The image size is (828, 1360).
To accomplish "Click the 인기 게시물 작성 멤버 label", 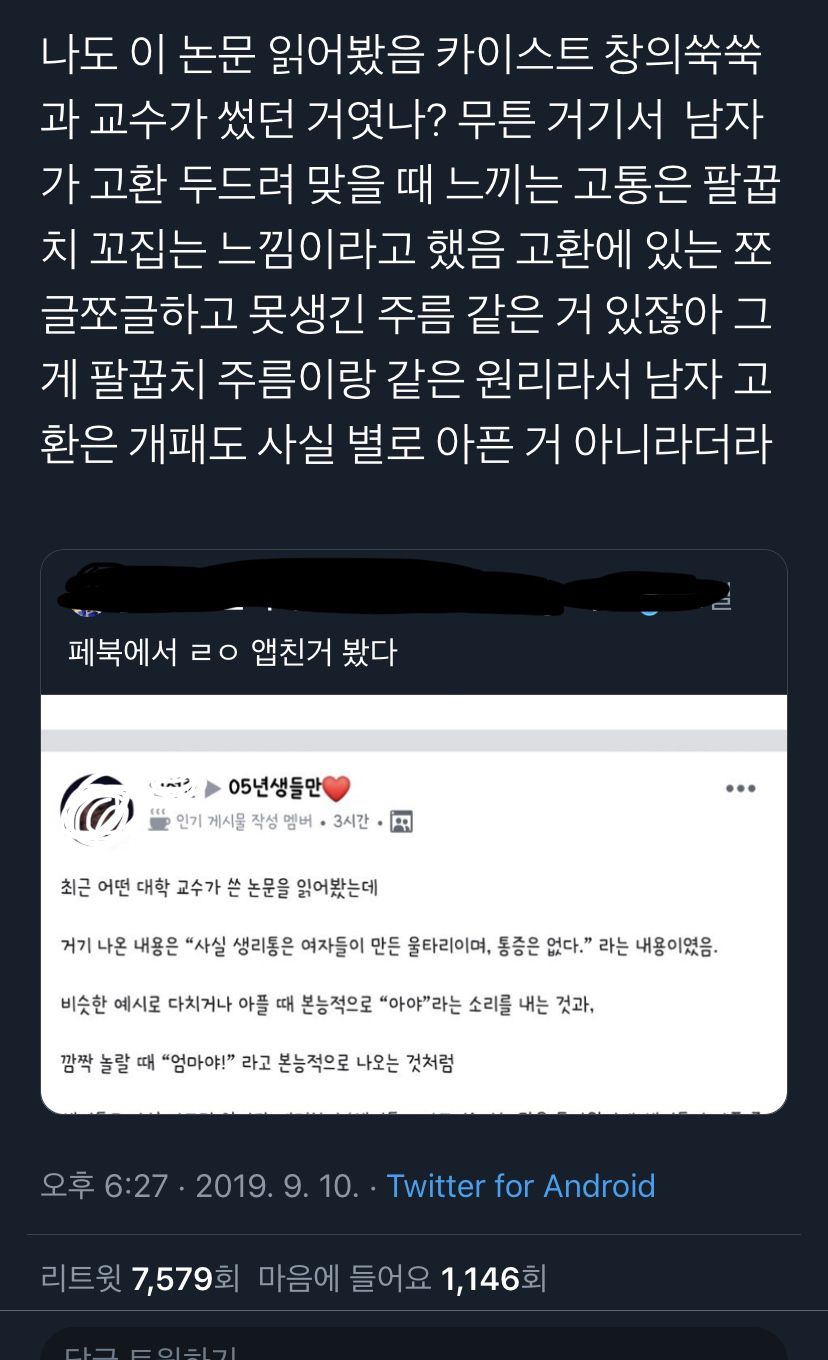I will coord(244,821).
